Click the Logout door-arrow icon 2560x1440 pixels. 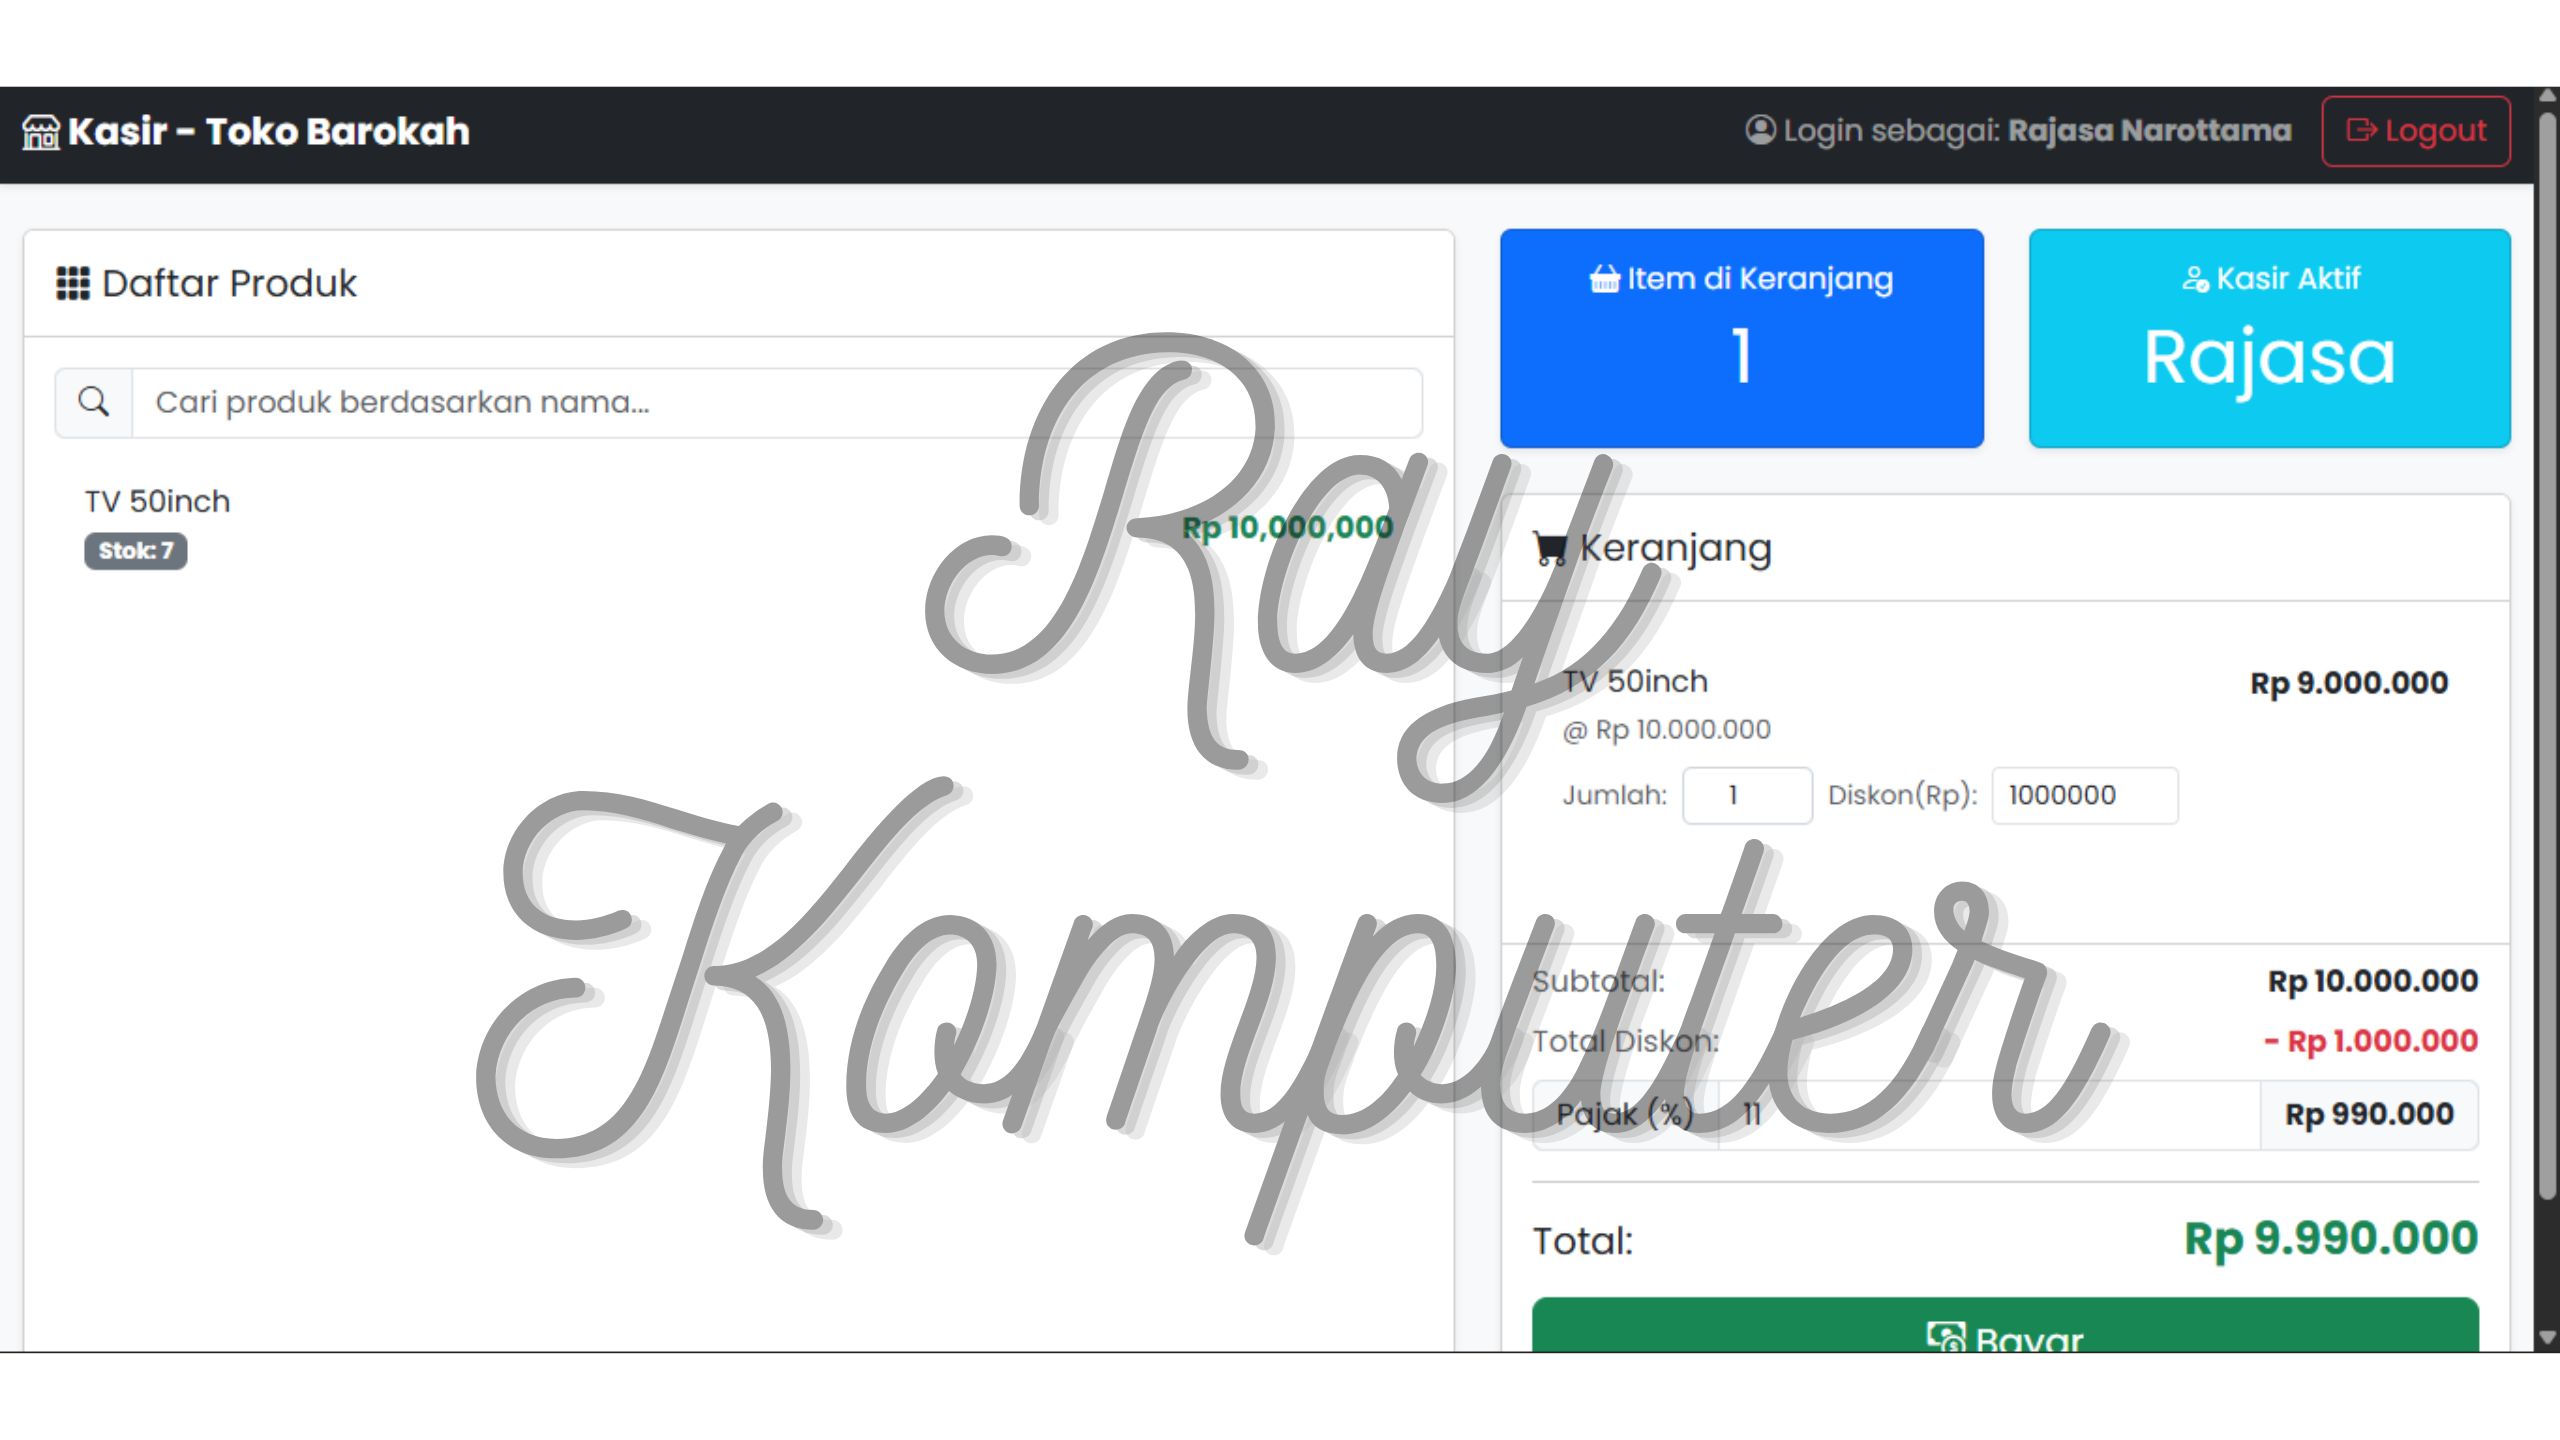pos(2361,130)
